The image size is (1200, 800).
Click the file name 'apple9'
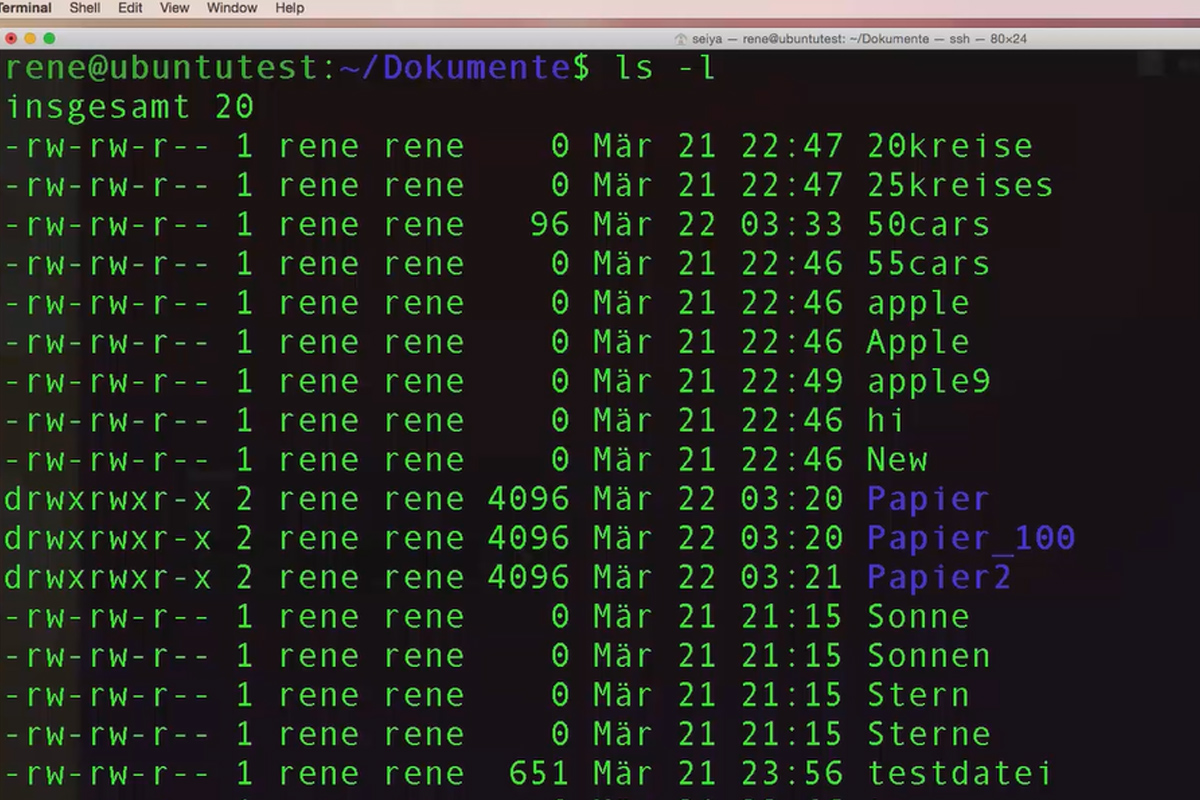(x=929, y=382)
